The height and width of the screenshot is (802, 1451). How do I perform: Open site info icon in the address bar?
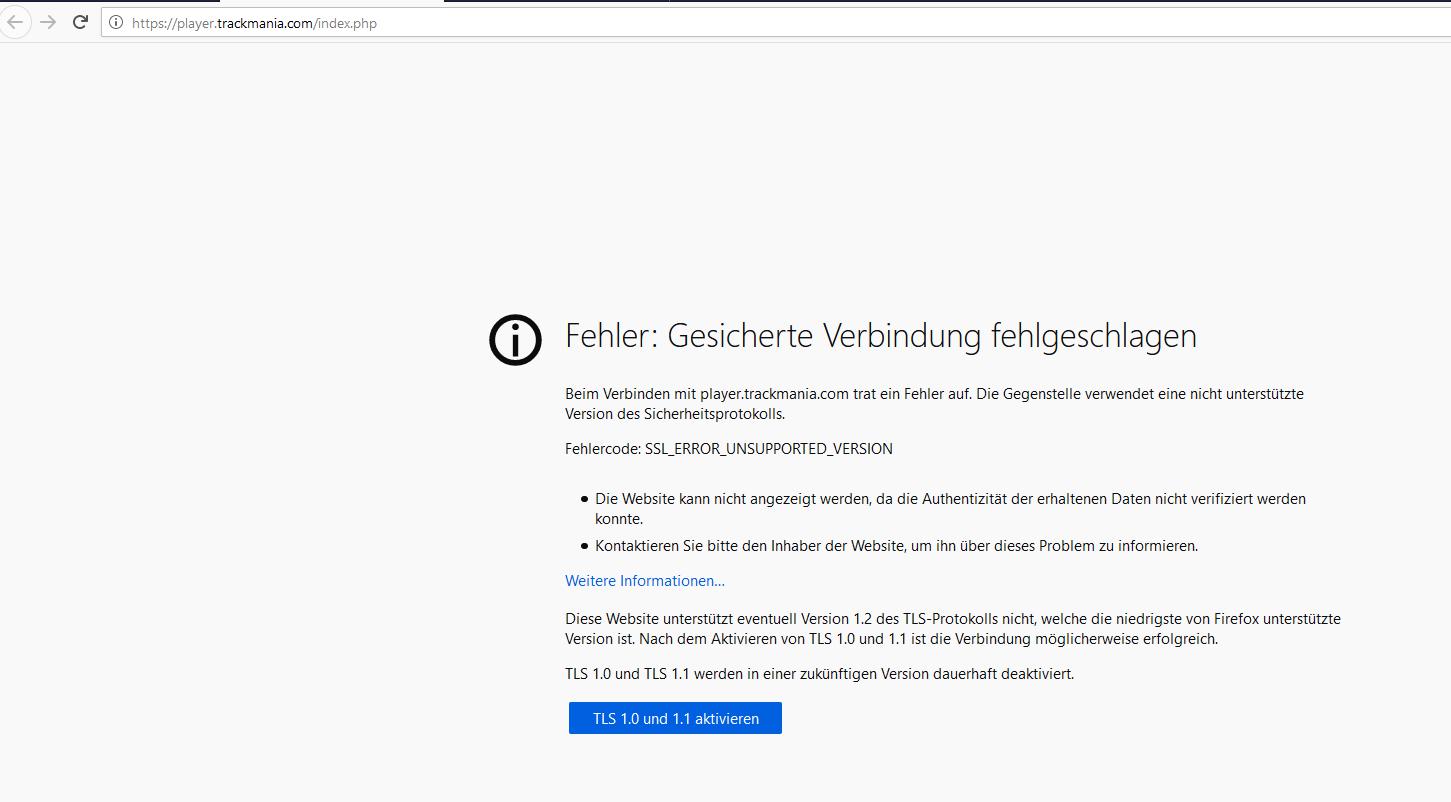click(x=116, y=23)
